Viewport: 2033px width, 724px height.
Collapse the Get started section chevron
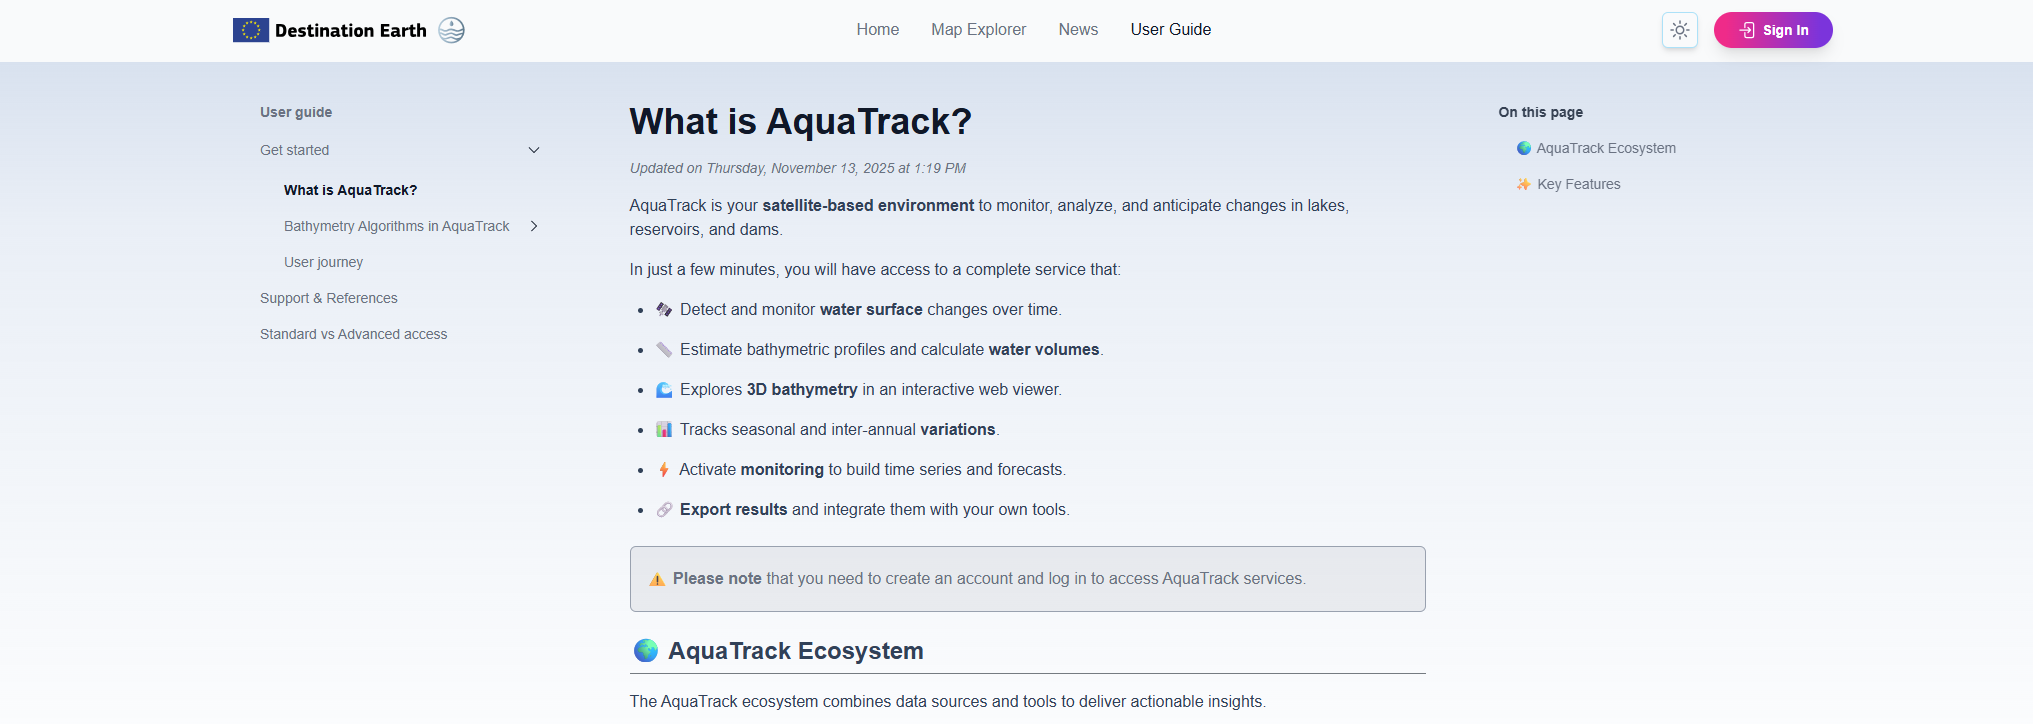pyautogui.click(x=534, y=150)
